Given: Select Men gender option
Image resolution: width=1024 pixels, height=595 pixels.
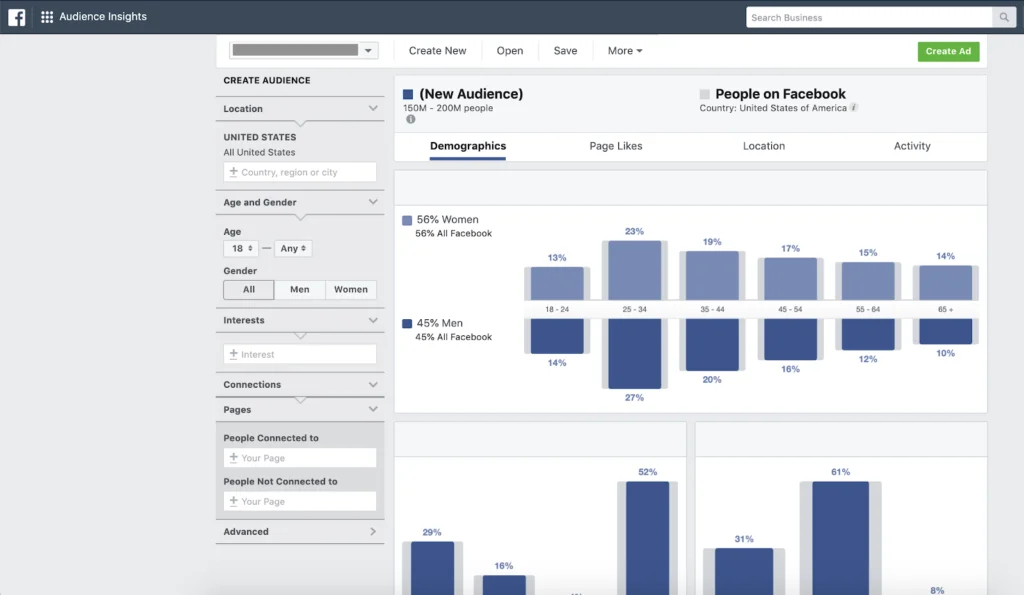Looking at the screenshot, I should [x=300, y=289].
